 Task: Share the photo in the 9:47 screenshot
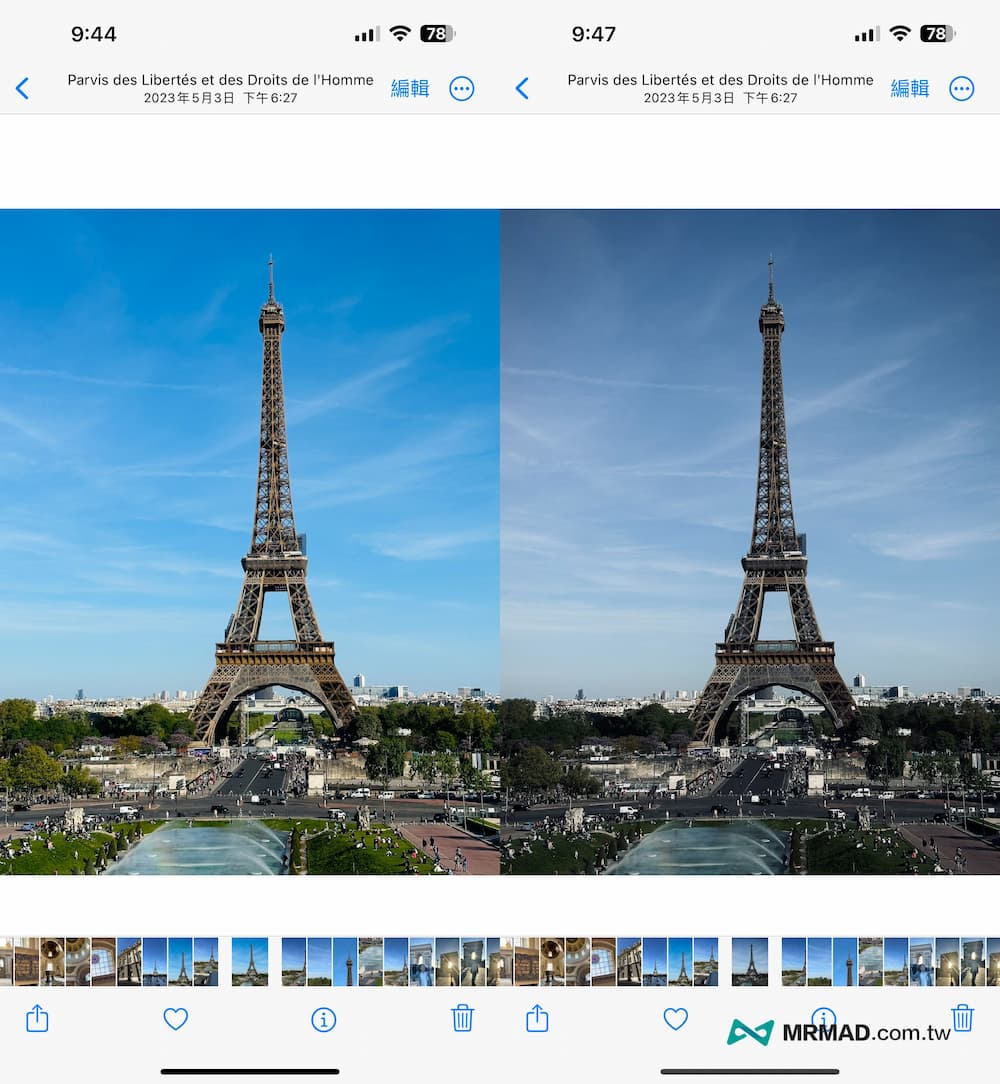537,1018
